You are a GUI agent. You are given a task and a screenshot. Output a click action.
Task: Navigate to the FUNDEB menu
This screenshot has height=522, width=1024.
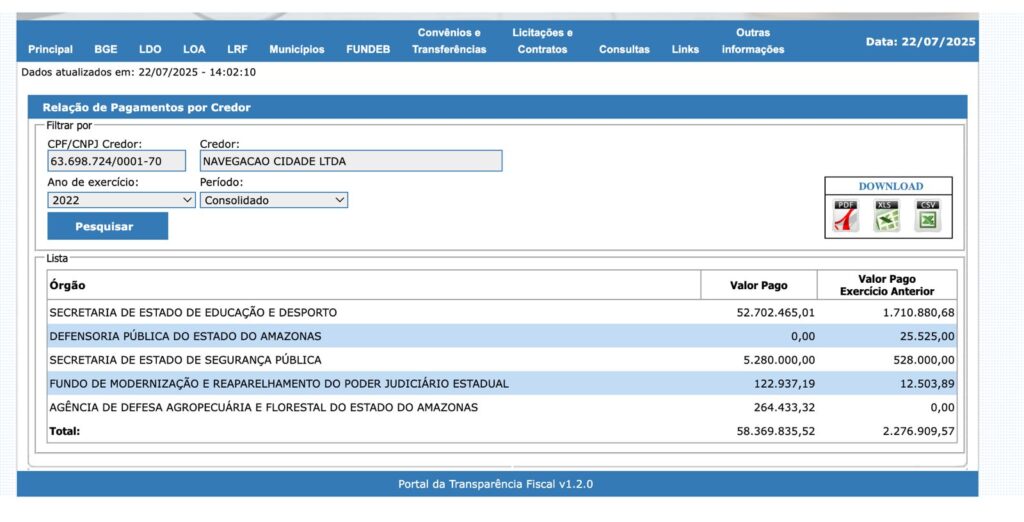pyautogui.click(x=369, y=49)
